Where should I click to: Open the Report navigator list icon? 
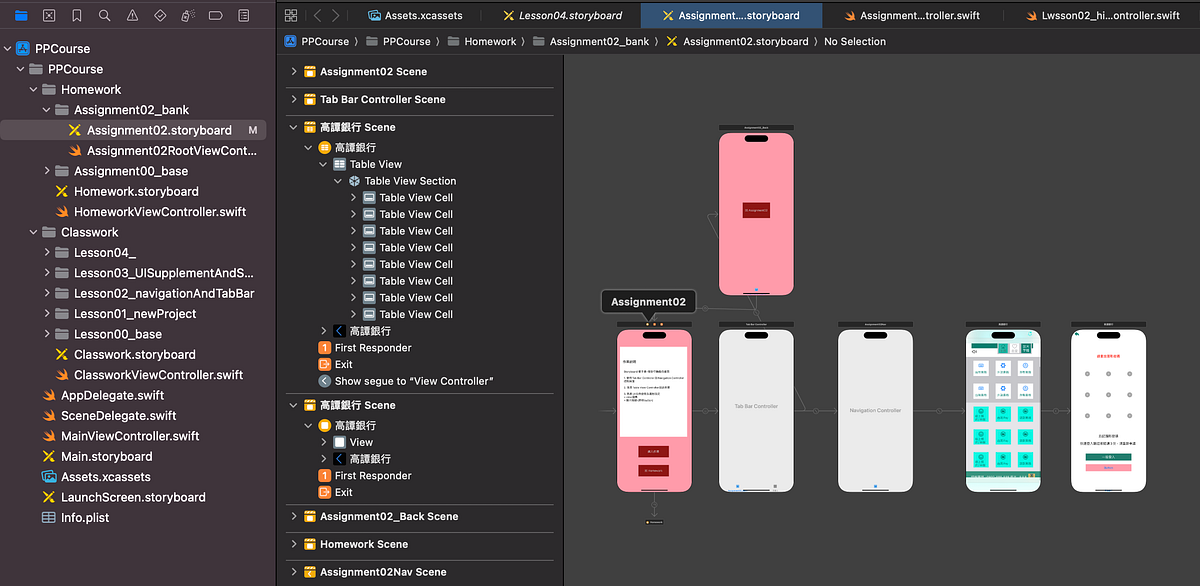[x=242, y=15]
